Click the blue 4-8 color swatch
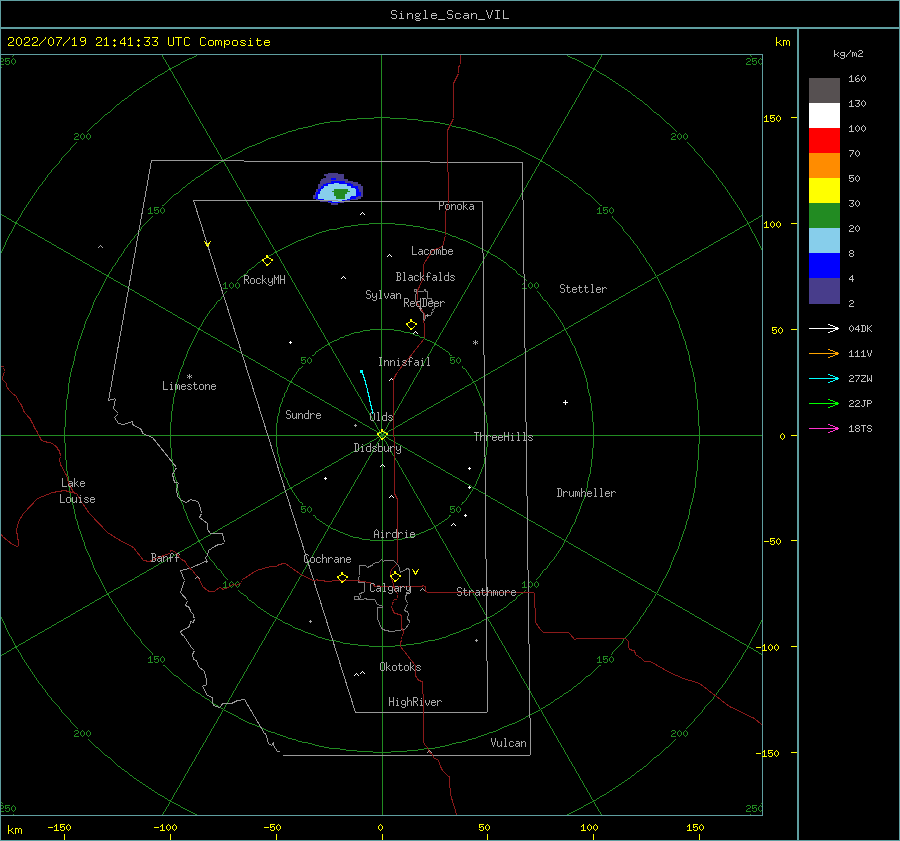This screenshot has width=900, height=841. pyautogui.click(x=824, y=265)
